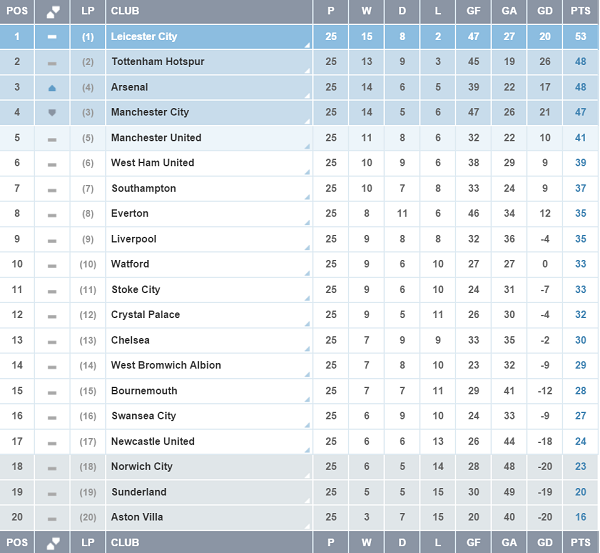Viewport: 600px width, 553px height.
Task: Sort table by PTS column header
Action: pyautogui.click(x=580, y=12)
